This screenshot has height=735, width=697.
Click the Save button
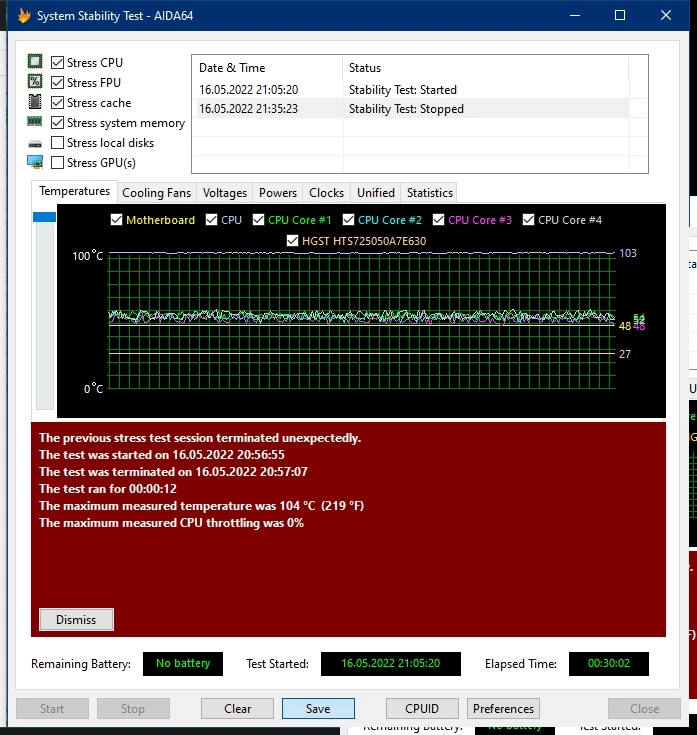[318, 708]
